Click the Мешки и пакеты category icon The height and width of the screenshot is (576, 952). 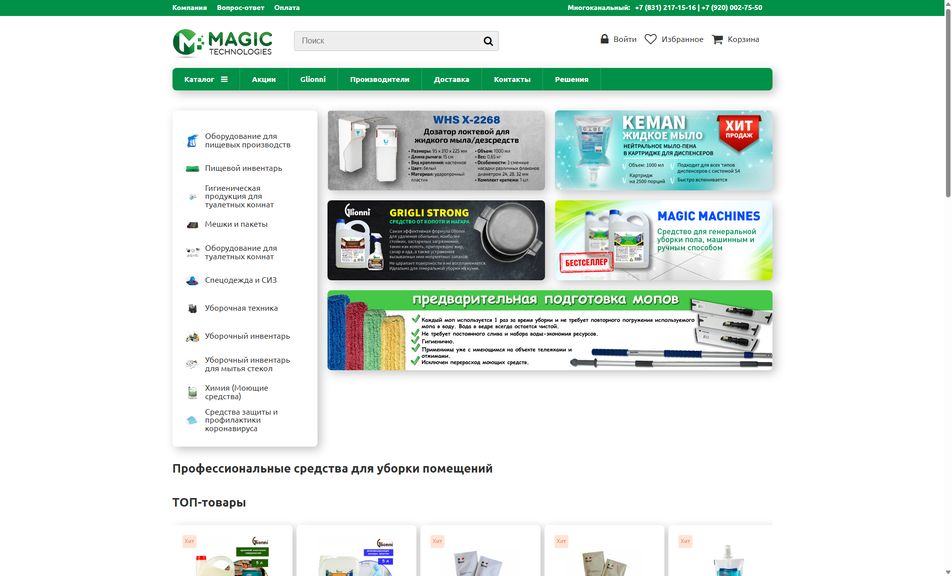(x=192, y=225)
